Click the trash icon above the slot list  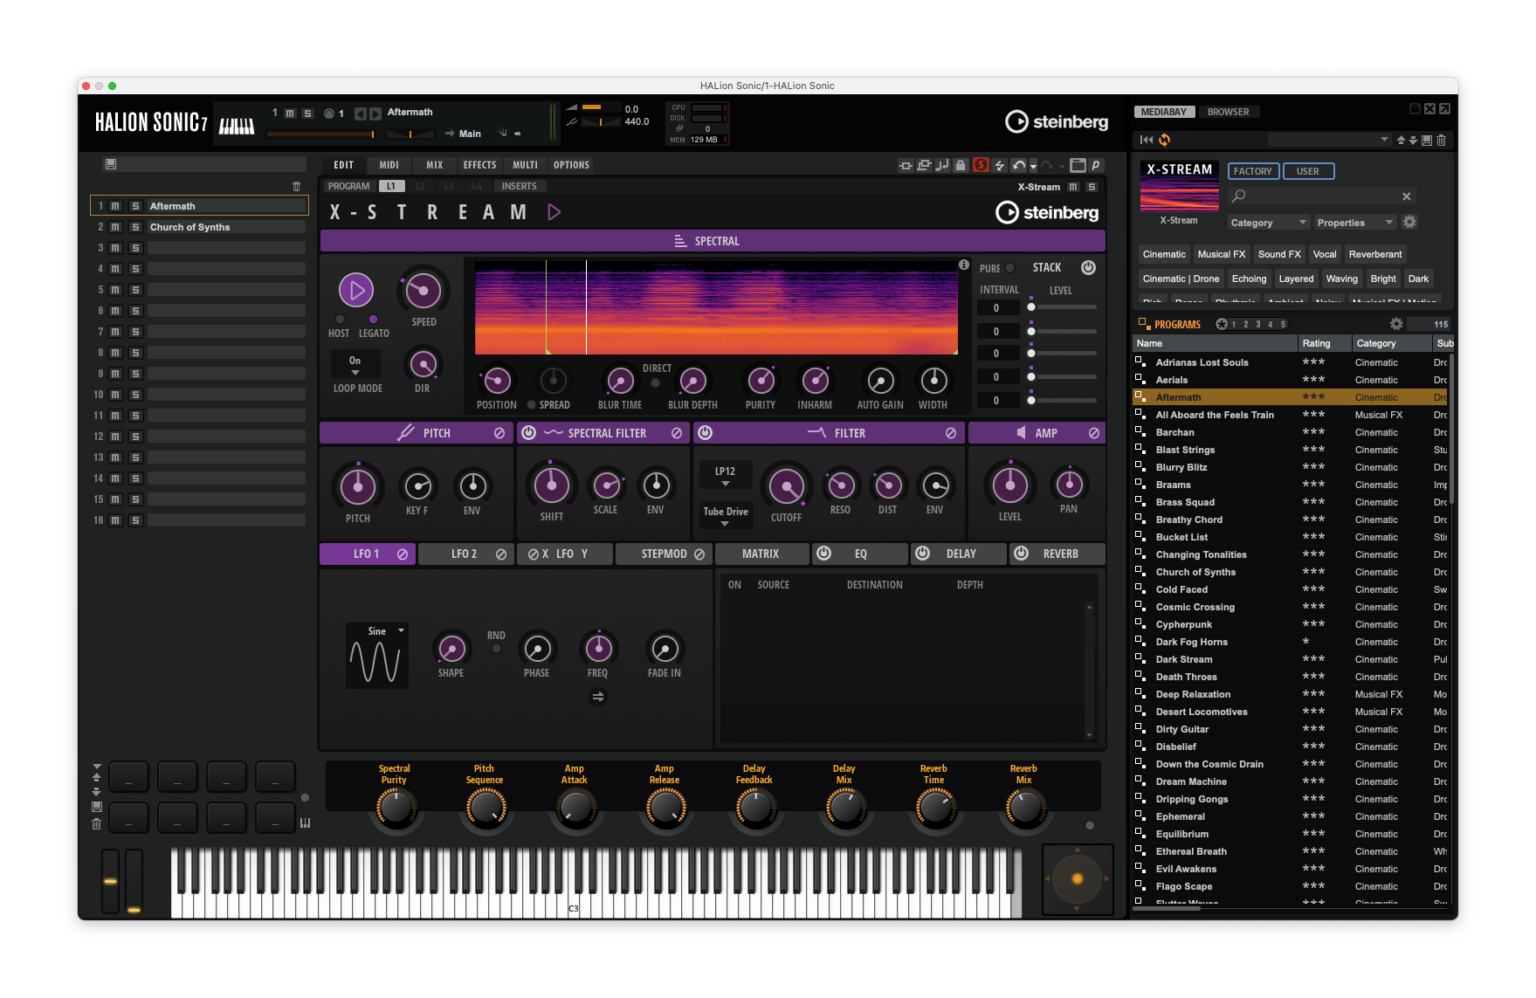point(296,186)
